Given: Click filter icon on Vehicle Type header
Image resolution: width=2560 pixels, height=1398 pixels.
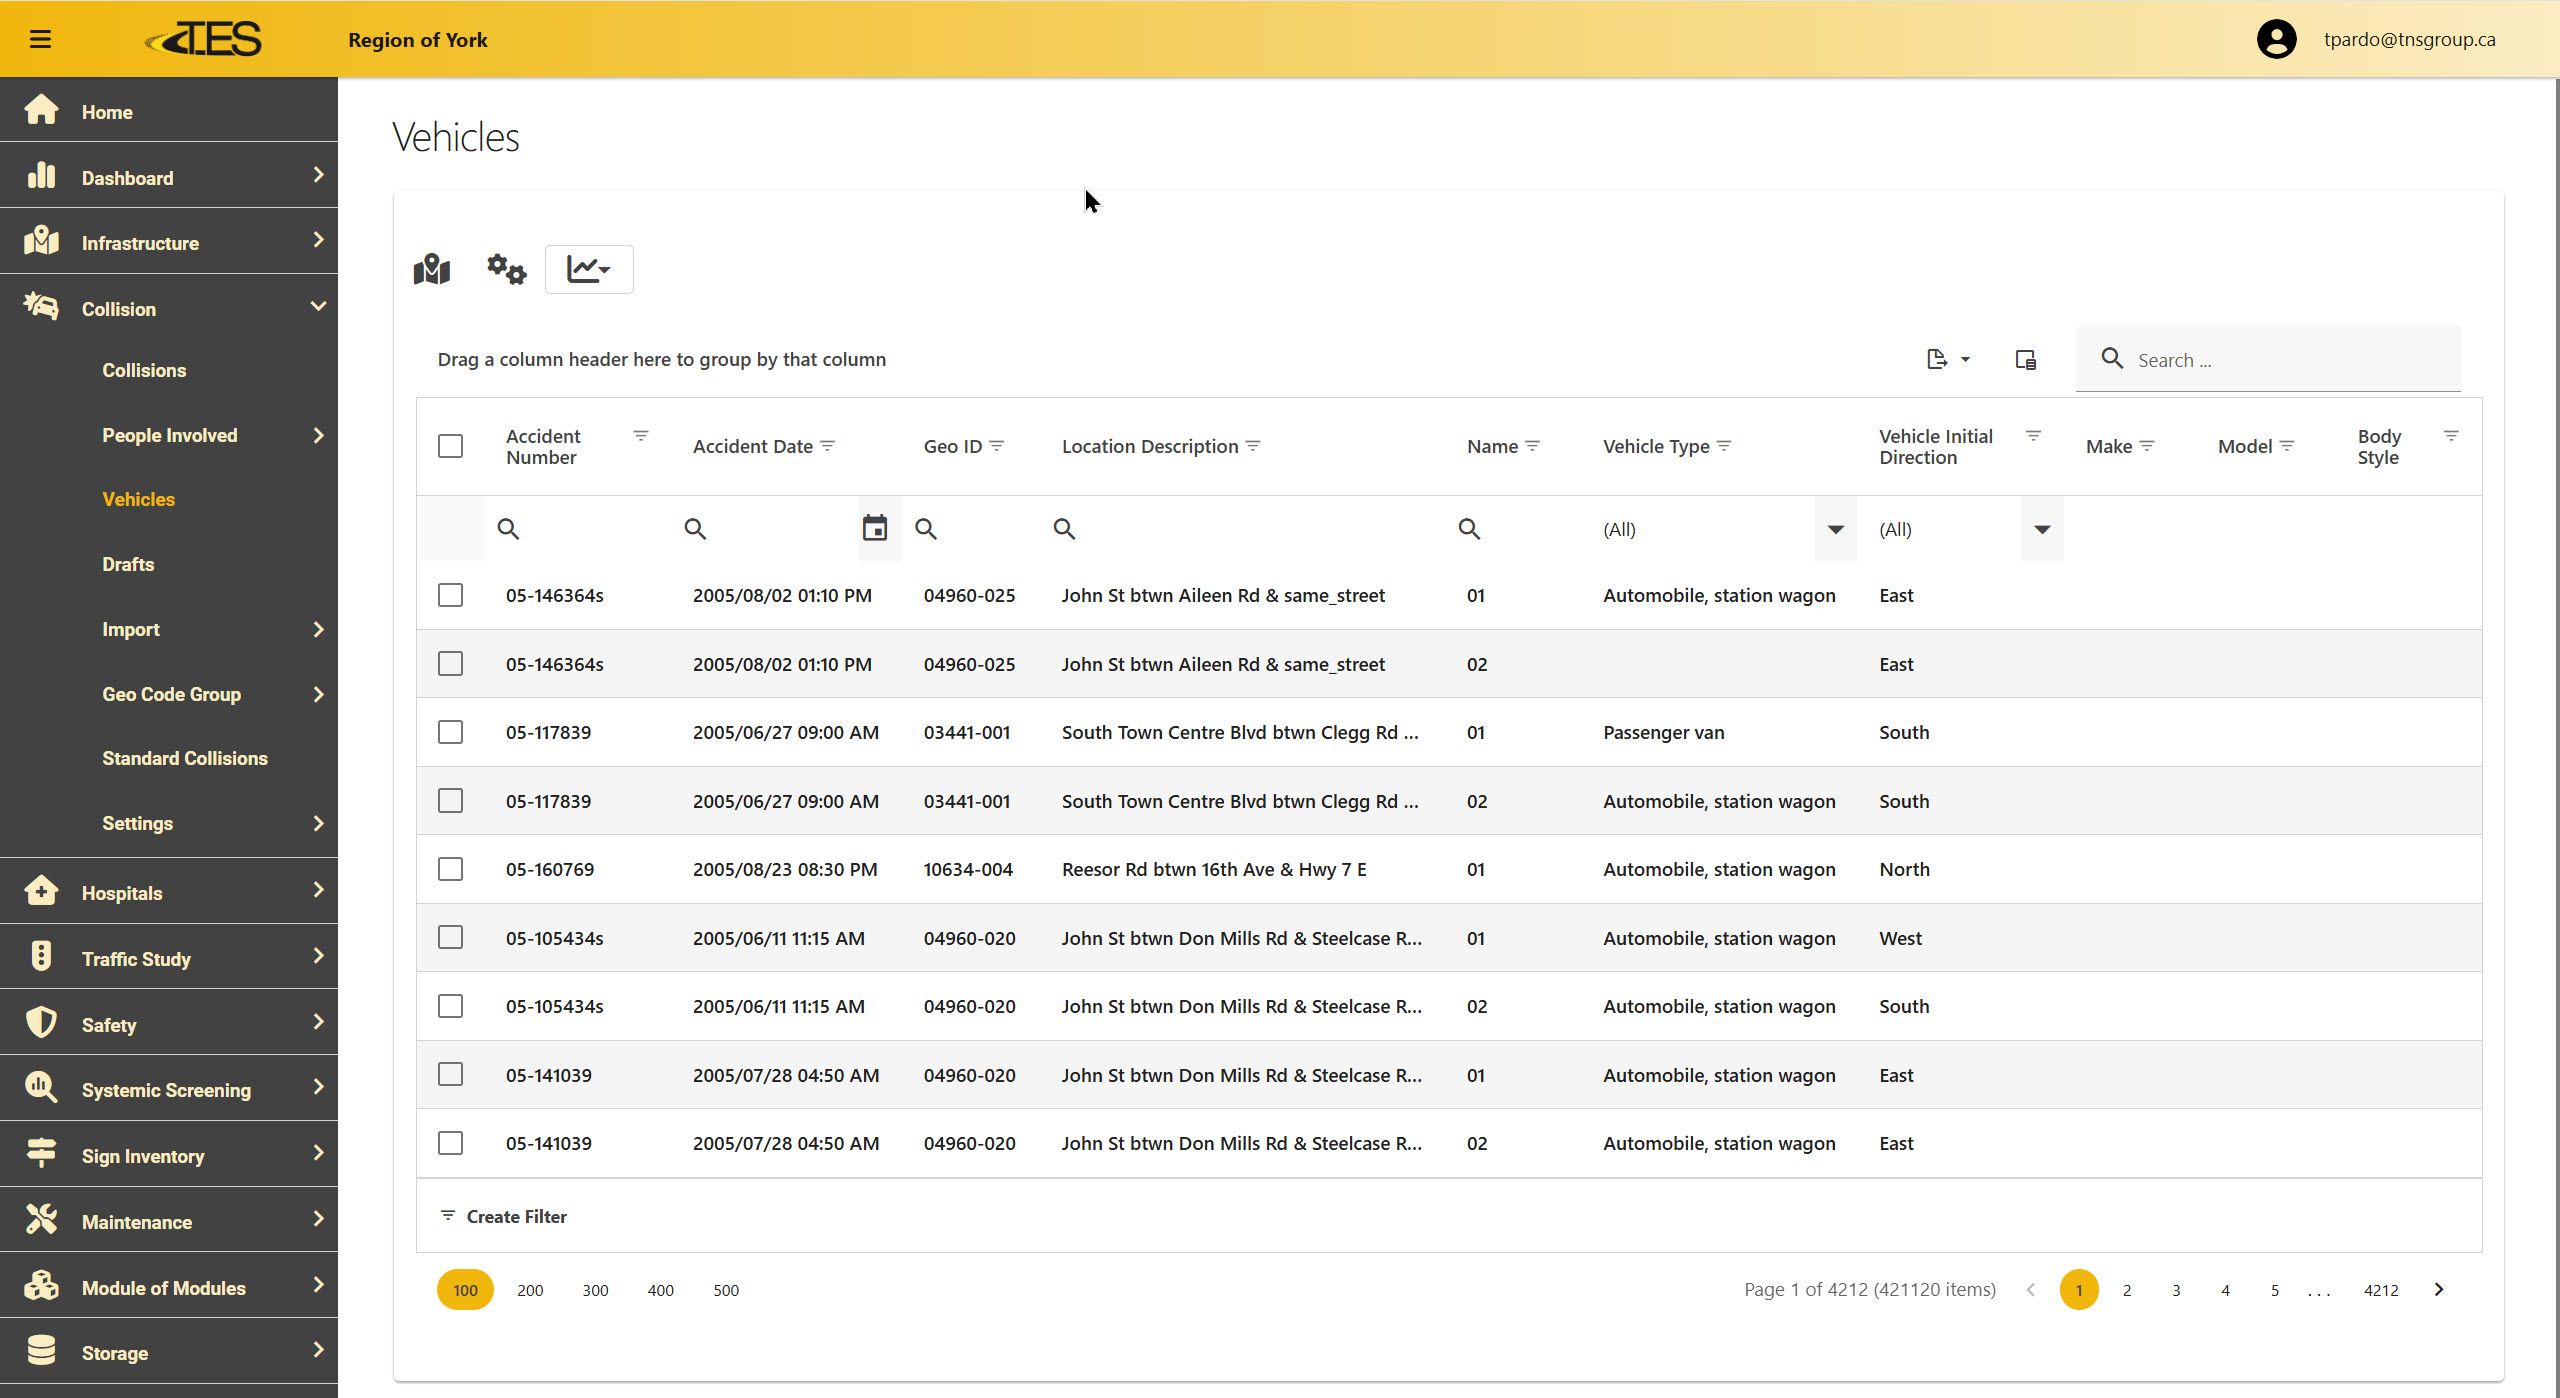Looking at the screenshot, I should click(x=1724, y=446).
